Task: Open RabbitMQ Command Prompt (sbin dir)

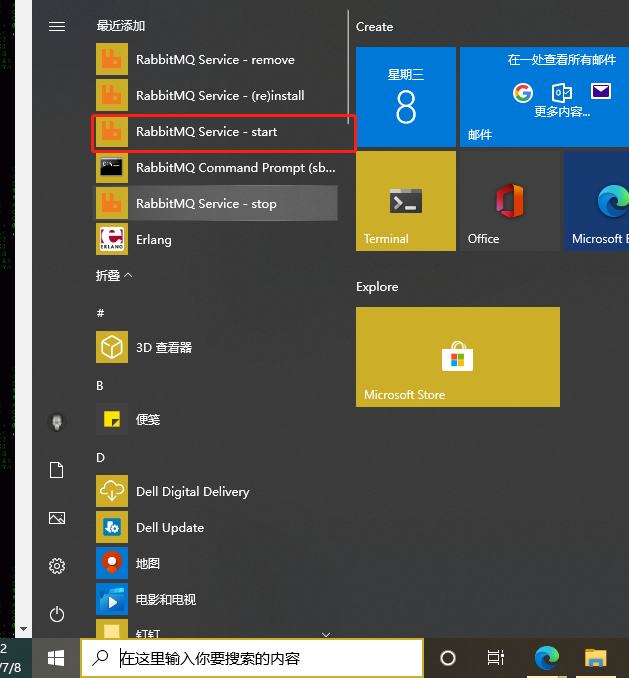Action: pos(216,167)
